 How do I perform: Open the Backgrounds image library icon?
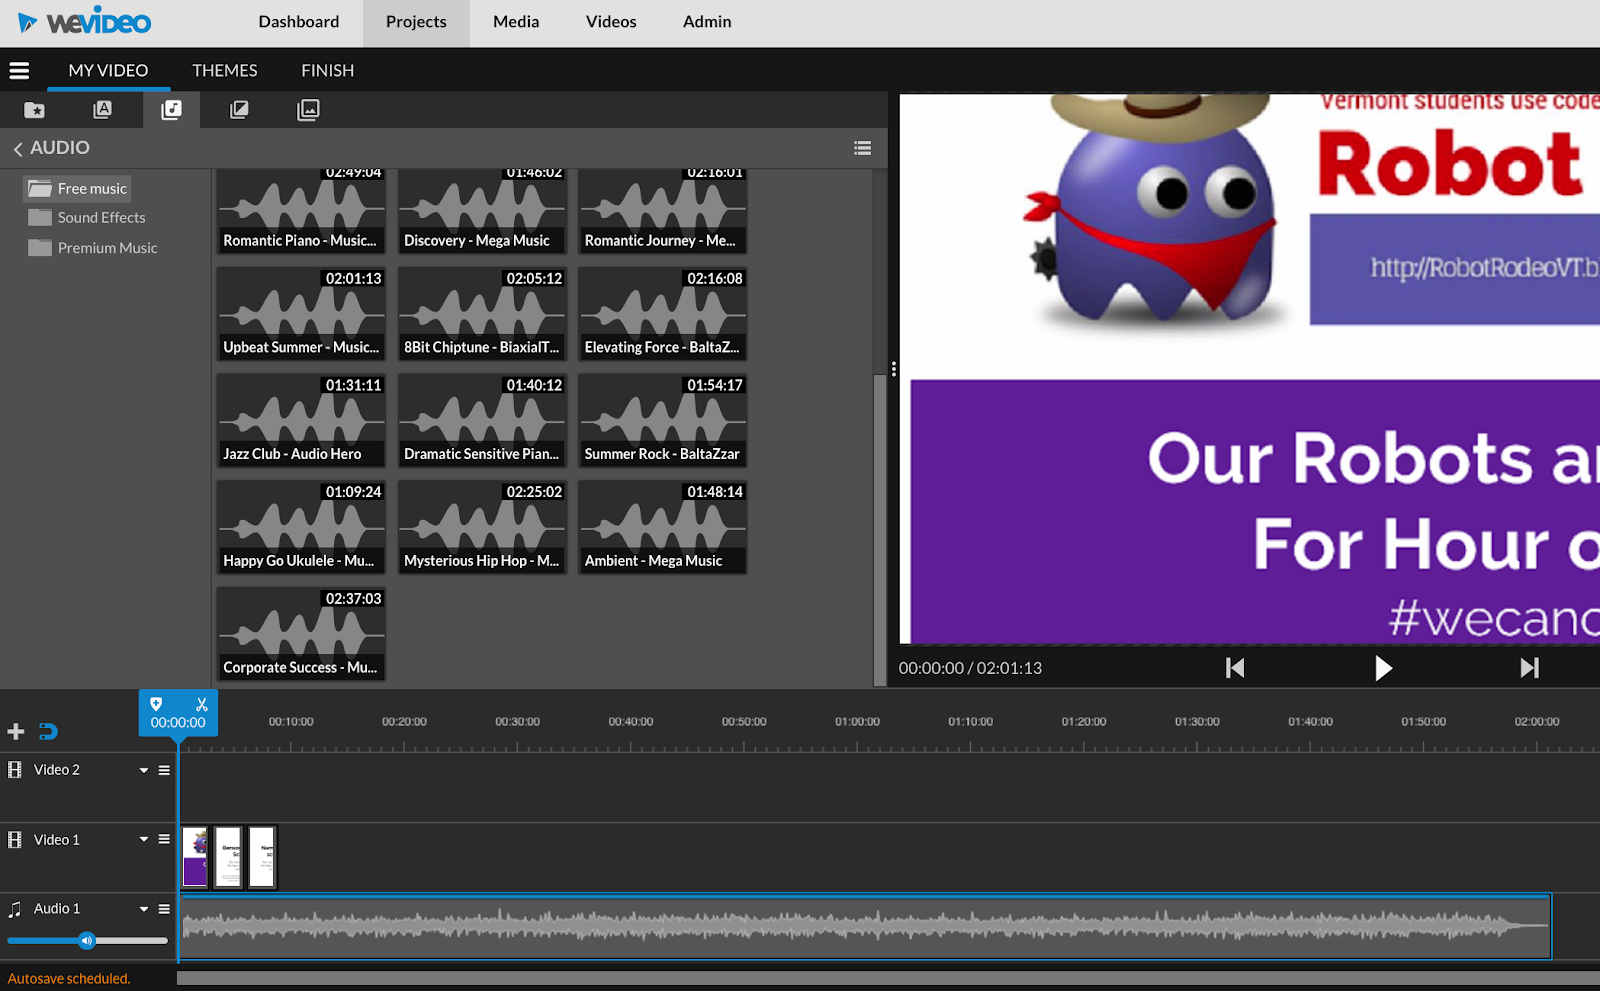tap(308, 110)
